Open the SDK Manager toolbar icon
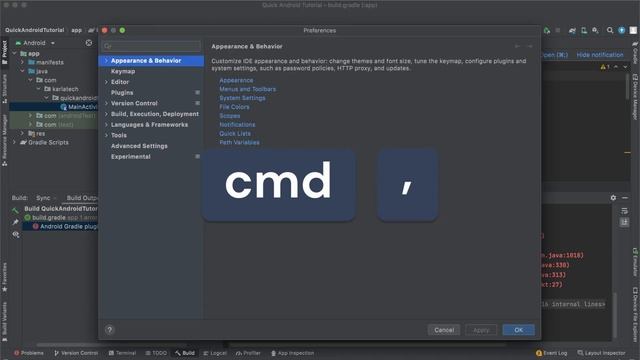The image size is (640, 360). (x=596, y=30)
